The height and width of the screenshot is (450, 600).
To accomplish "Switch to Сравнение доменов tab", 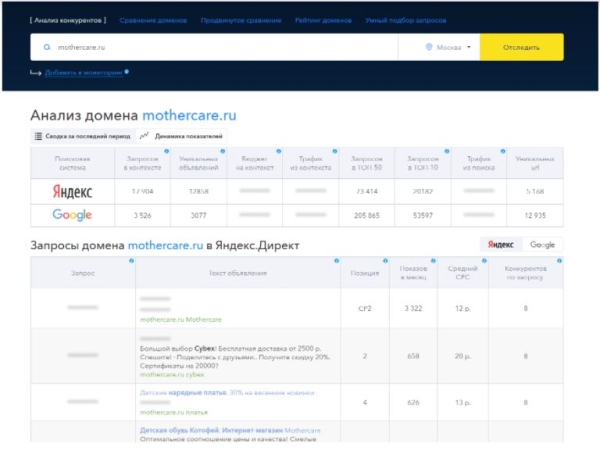I will (153, 20).
